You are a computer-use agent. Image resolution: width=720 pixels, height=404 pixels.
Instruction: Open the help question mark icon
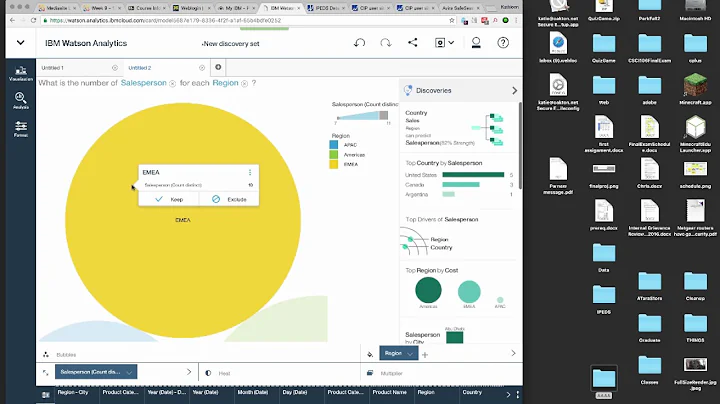[x=503, y=43]
